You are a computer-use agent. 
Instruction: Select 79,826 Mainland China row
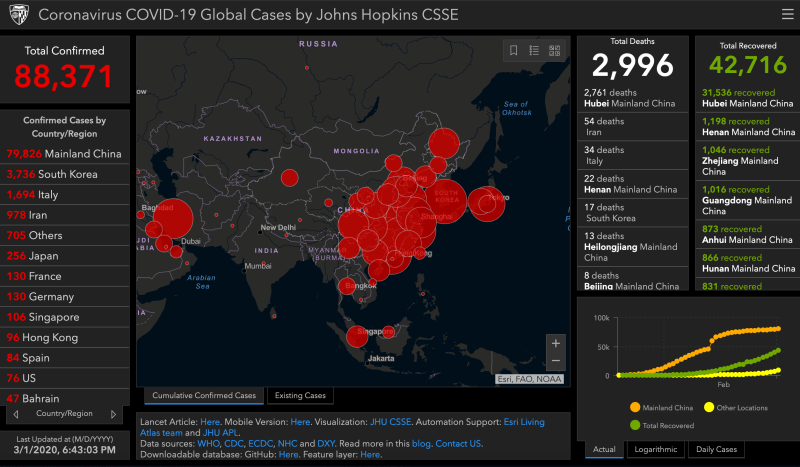tap(65, 154)
